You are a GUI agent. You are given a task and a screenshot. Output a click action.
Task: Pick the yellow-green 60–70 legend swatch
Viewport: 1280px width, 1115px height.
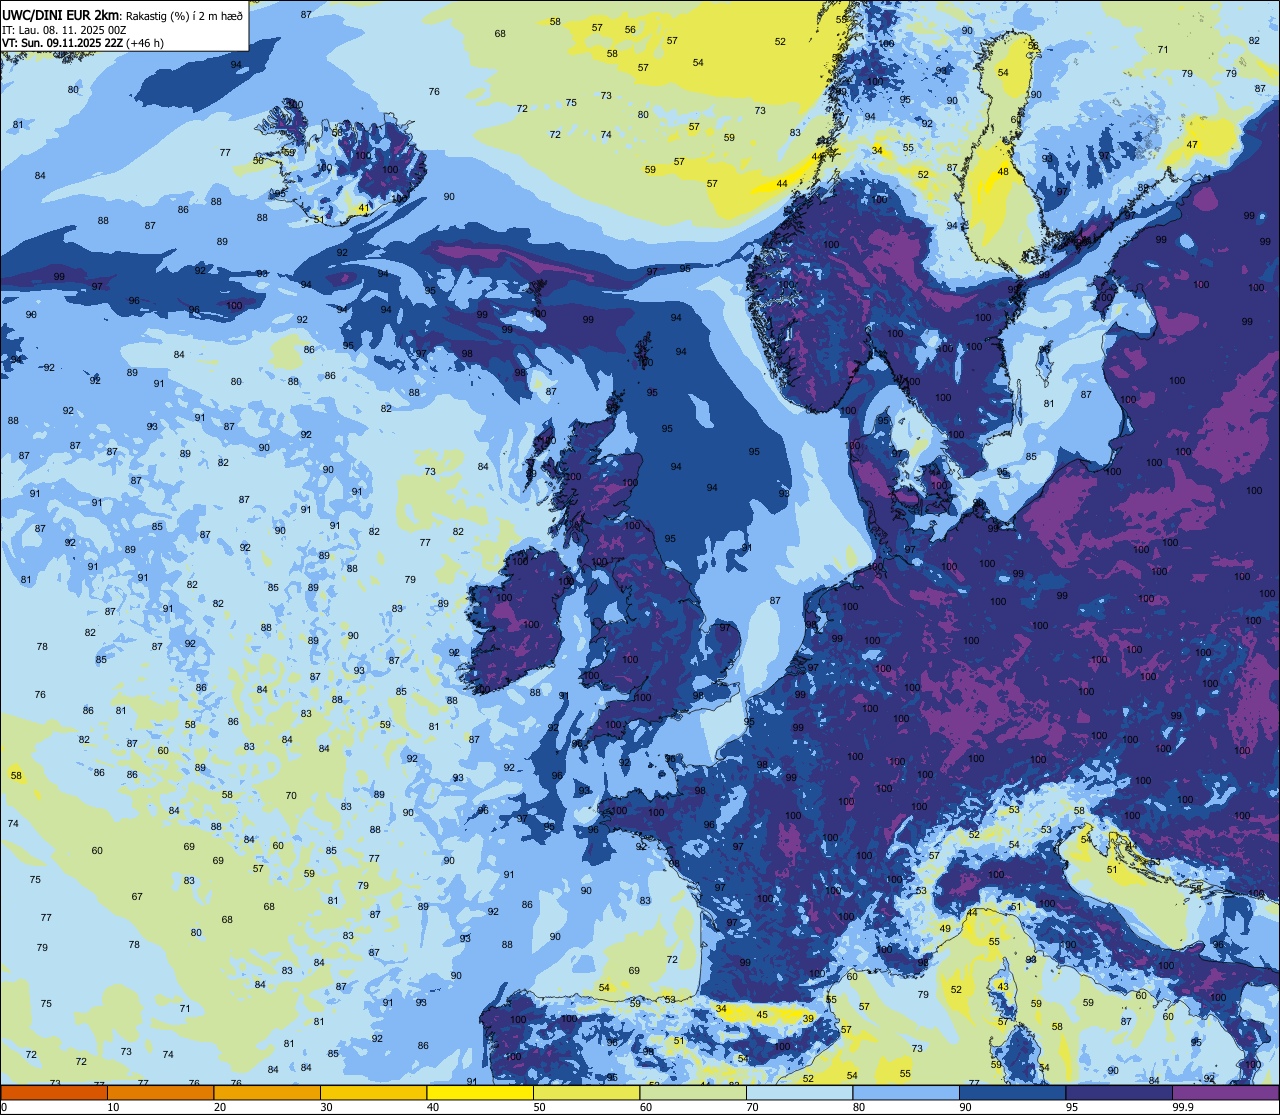coord(693,1092)
